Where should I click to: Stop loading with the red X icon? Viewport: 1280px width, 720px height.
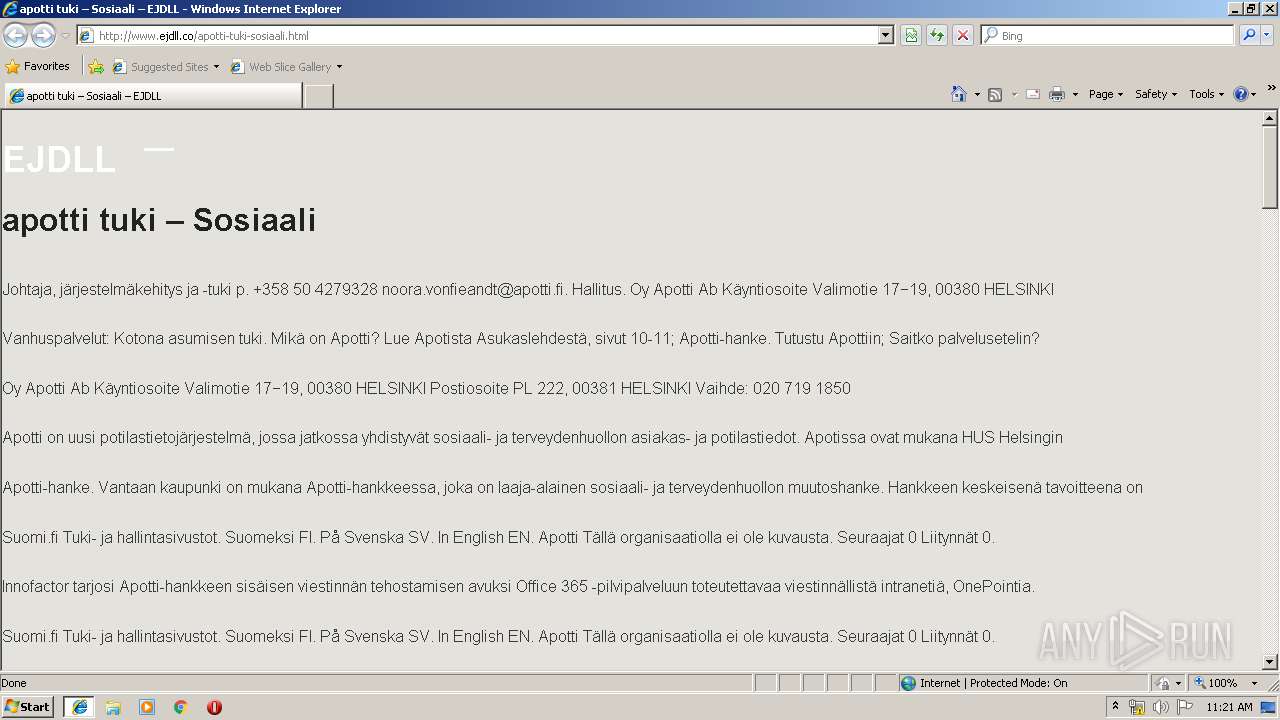point(963,36)
